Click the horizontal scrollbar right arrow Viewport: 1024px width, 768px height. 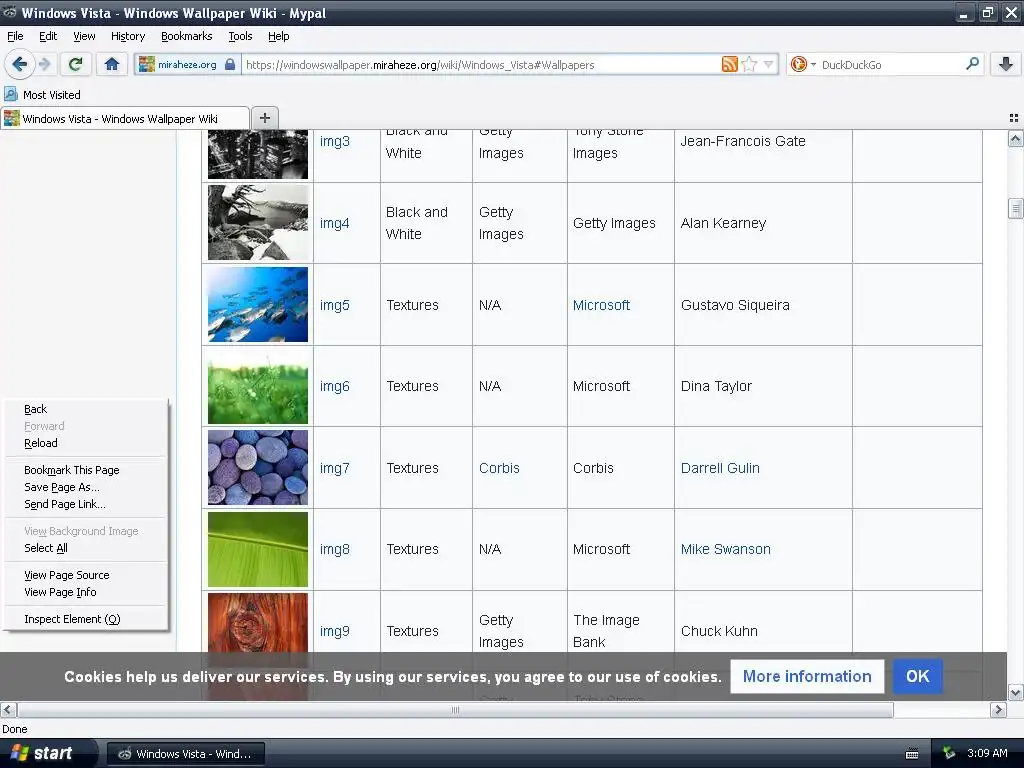coord(998,709)
